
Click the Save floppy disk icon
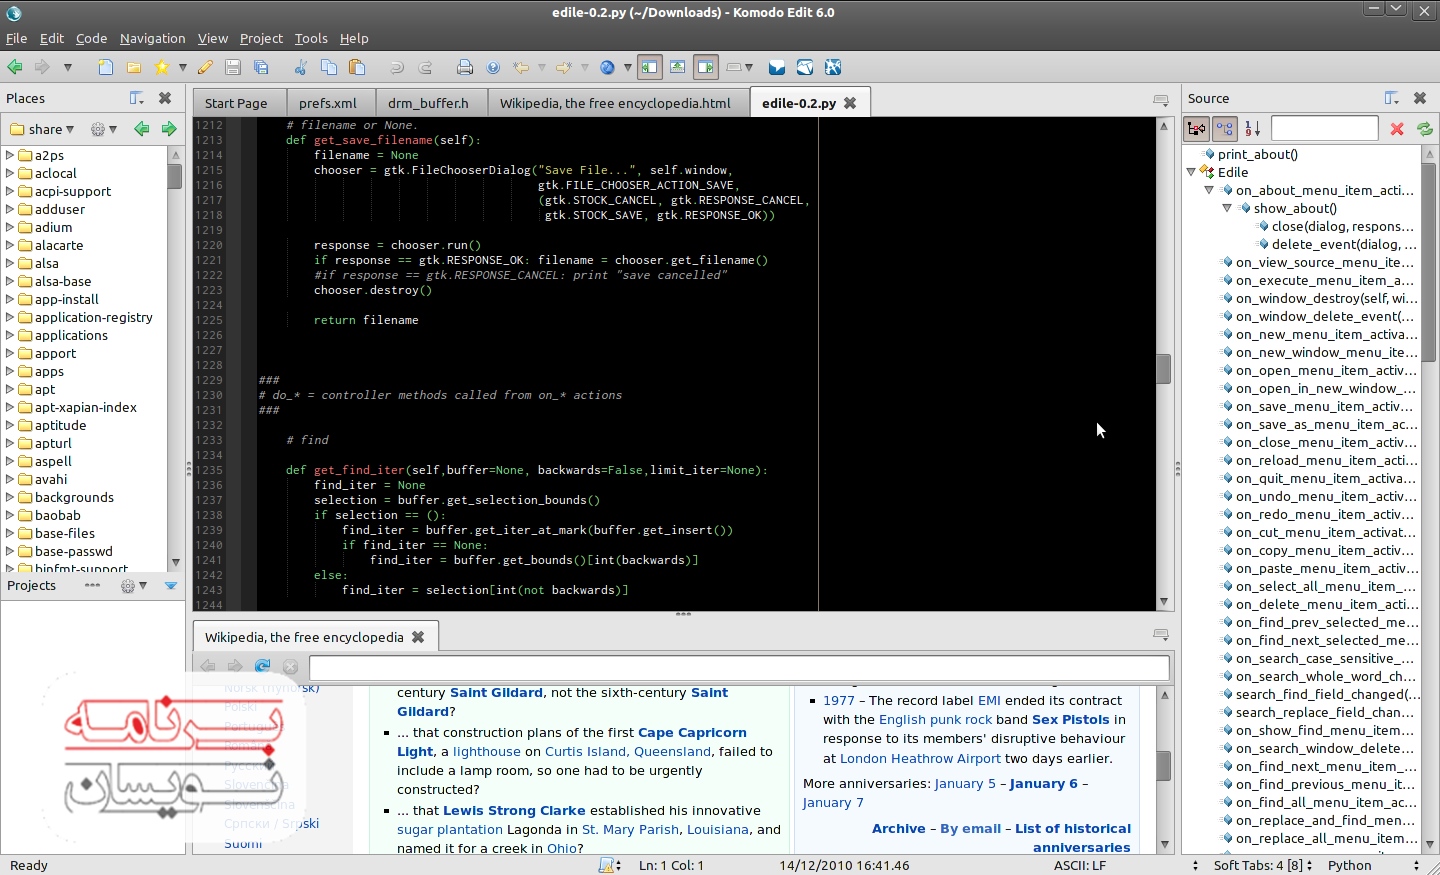click(x=233, y=67)
